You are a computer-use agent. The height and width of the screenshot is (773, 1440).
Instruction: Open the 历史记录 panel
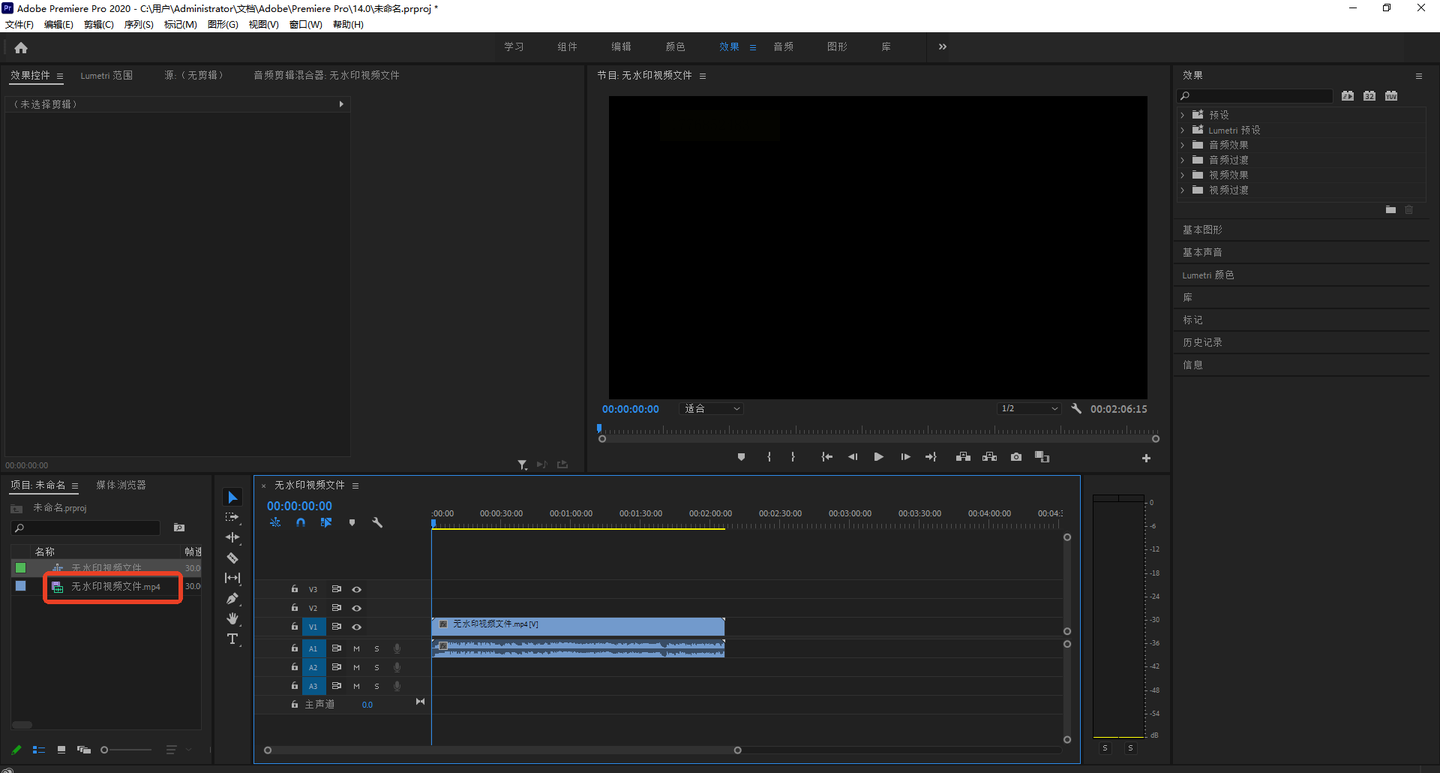pos(1202,342)
